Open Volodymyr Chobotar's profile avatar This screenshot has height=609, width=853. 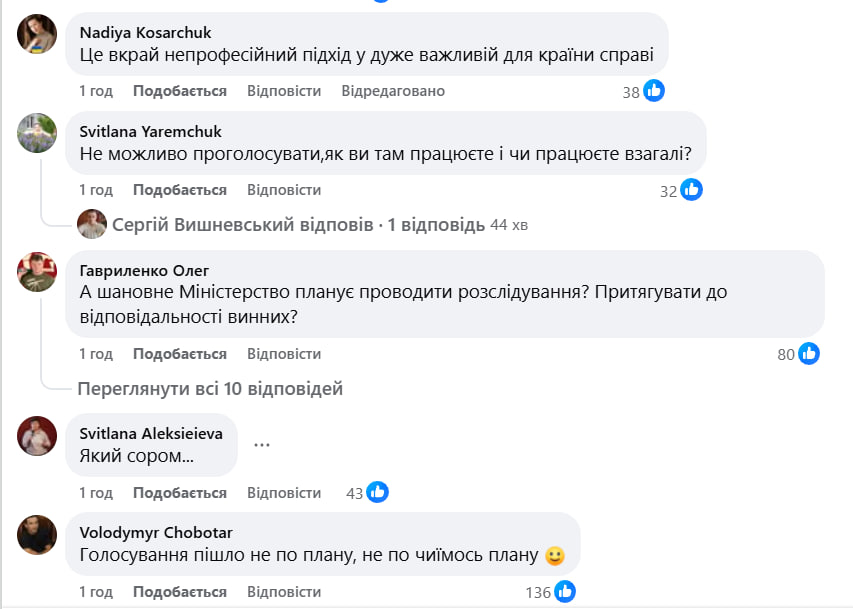coord(37,535)
